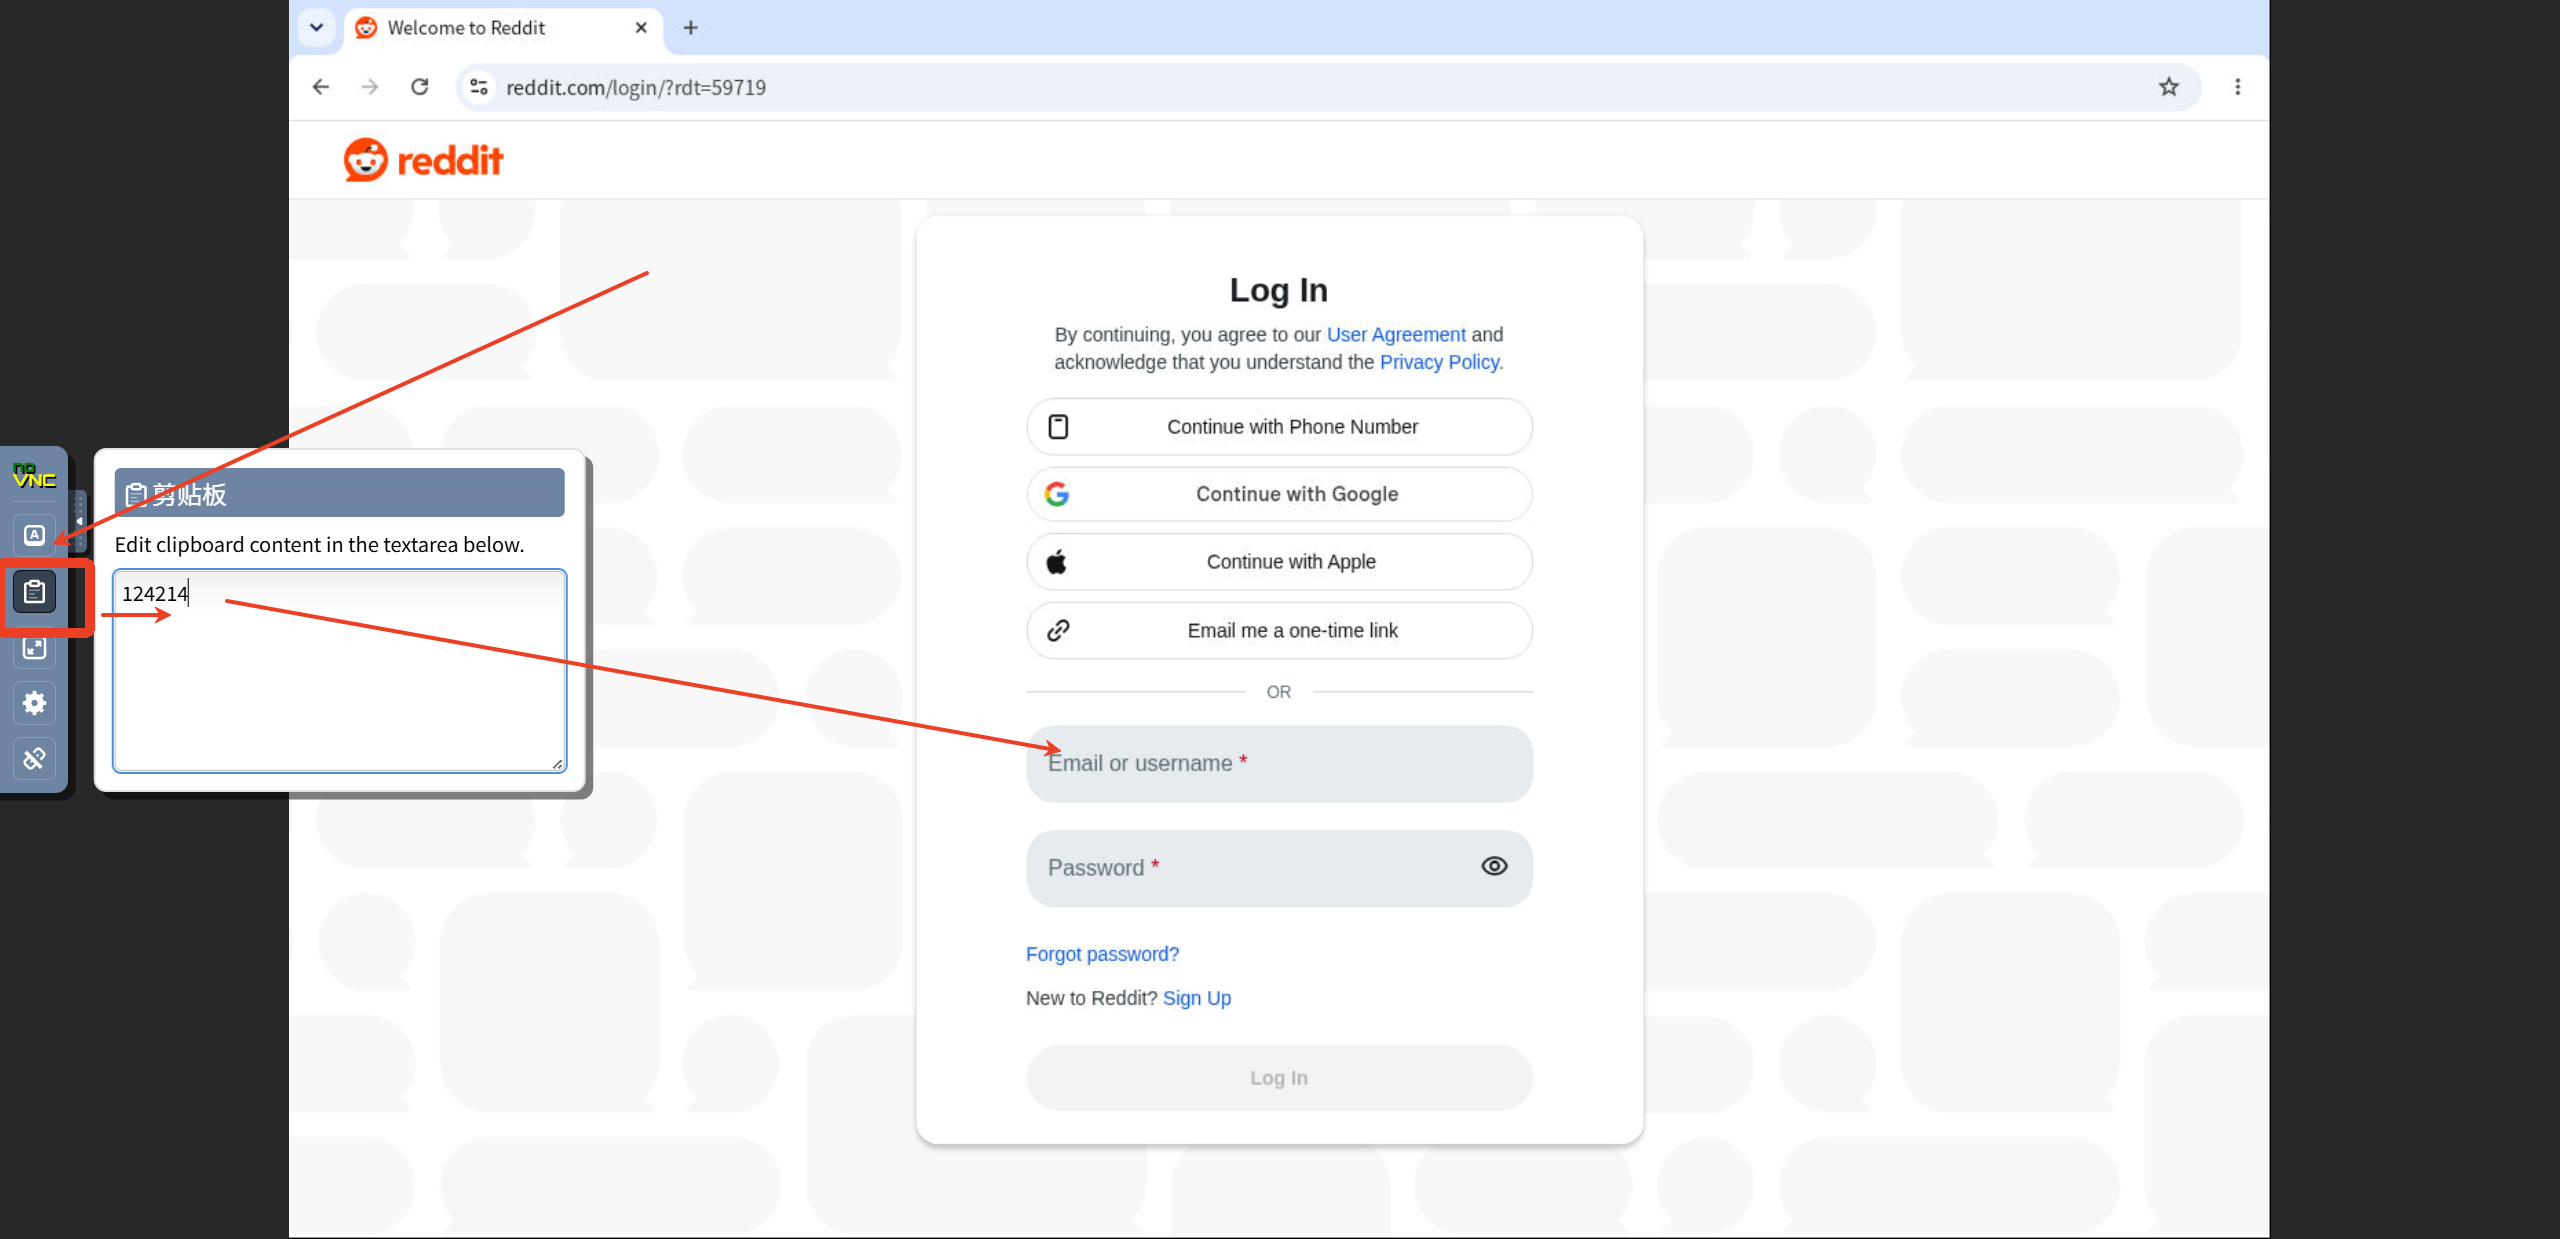Continue with Apple
2560x1239 pixels.
click(x=1279, y=562)
